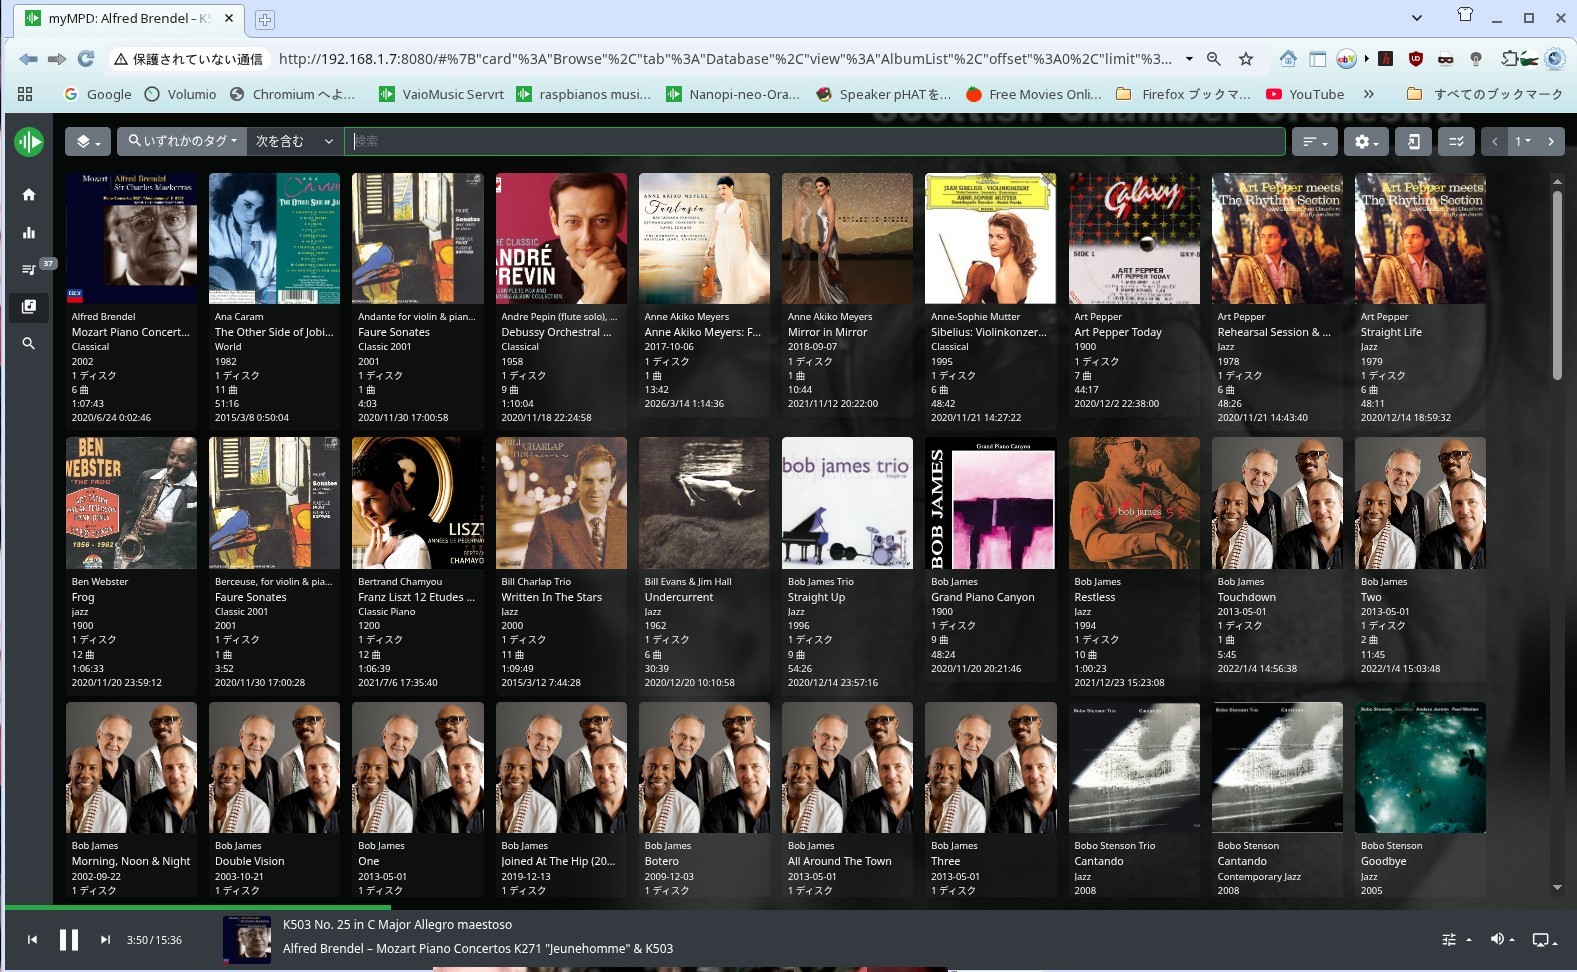The width and height of the screenshot is (1577, 972).
Task: Click the green myMPD logo
Action: [x=29, y=142]
